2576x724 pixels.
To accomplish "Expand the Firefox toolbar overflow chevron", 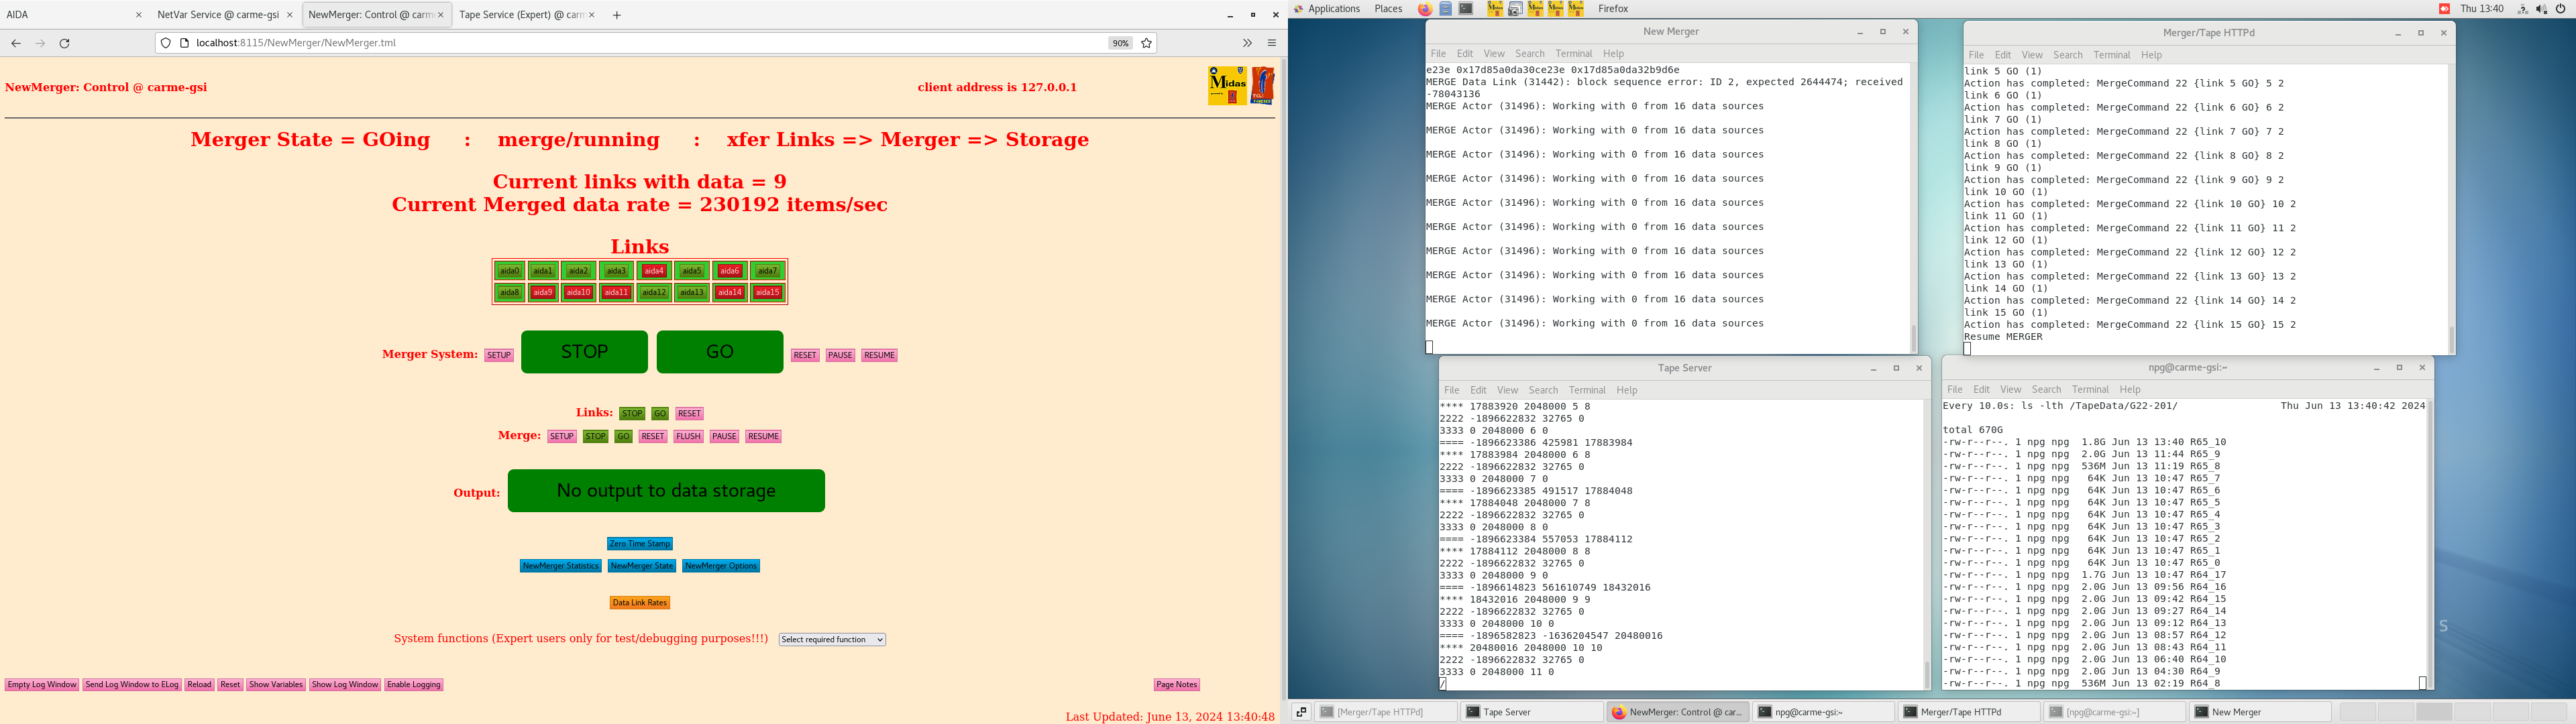I will pos(1247,43).
